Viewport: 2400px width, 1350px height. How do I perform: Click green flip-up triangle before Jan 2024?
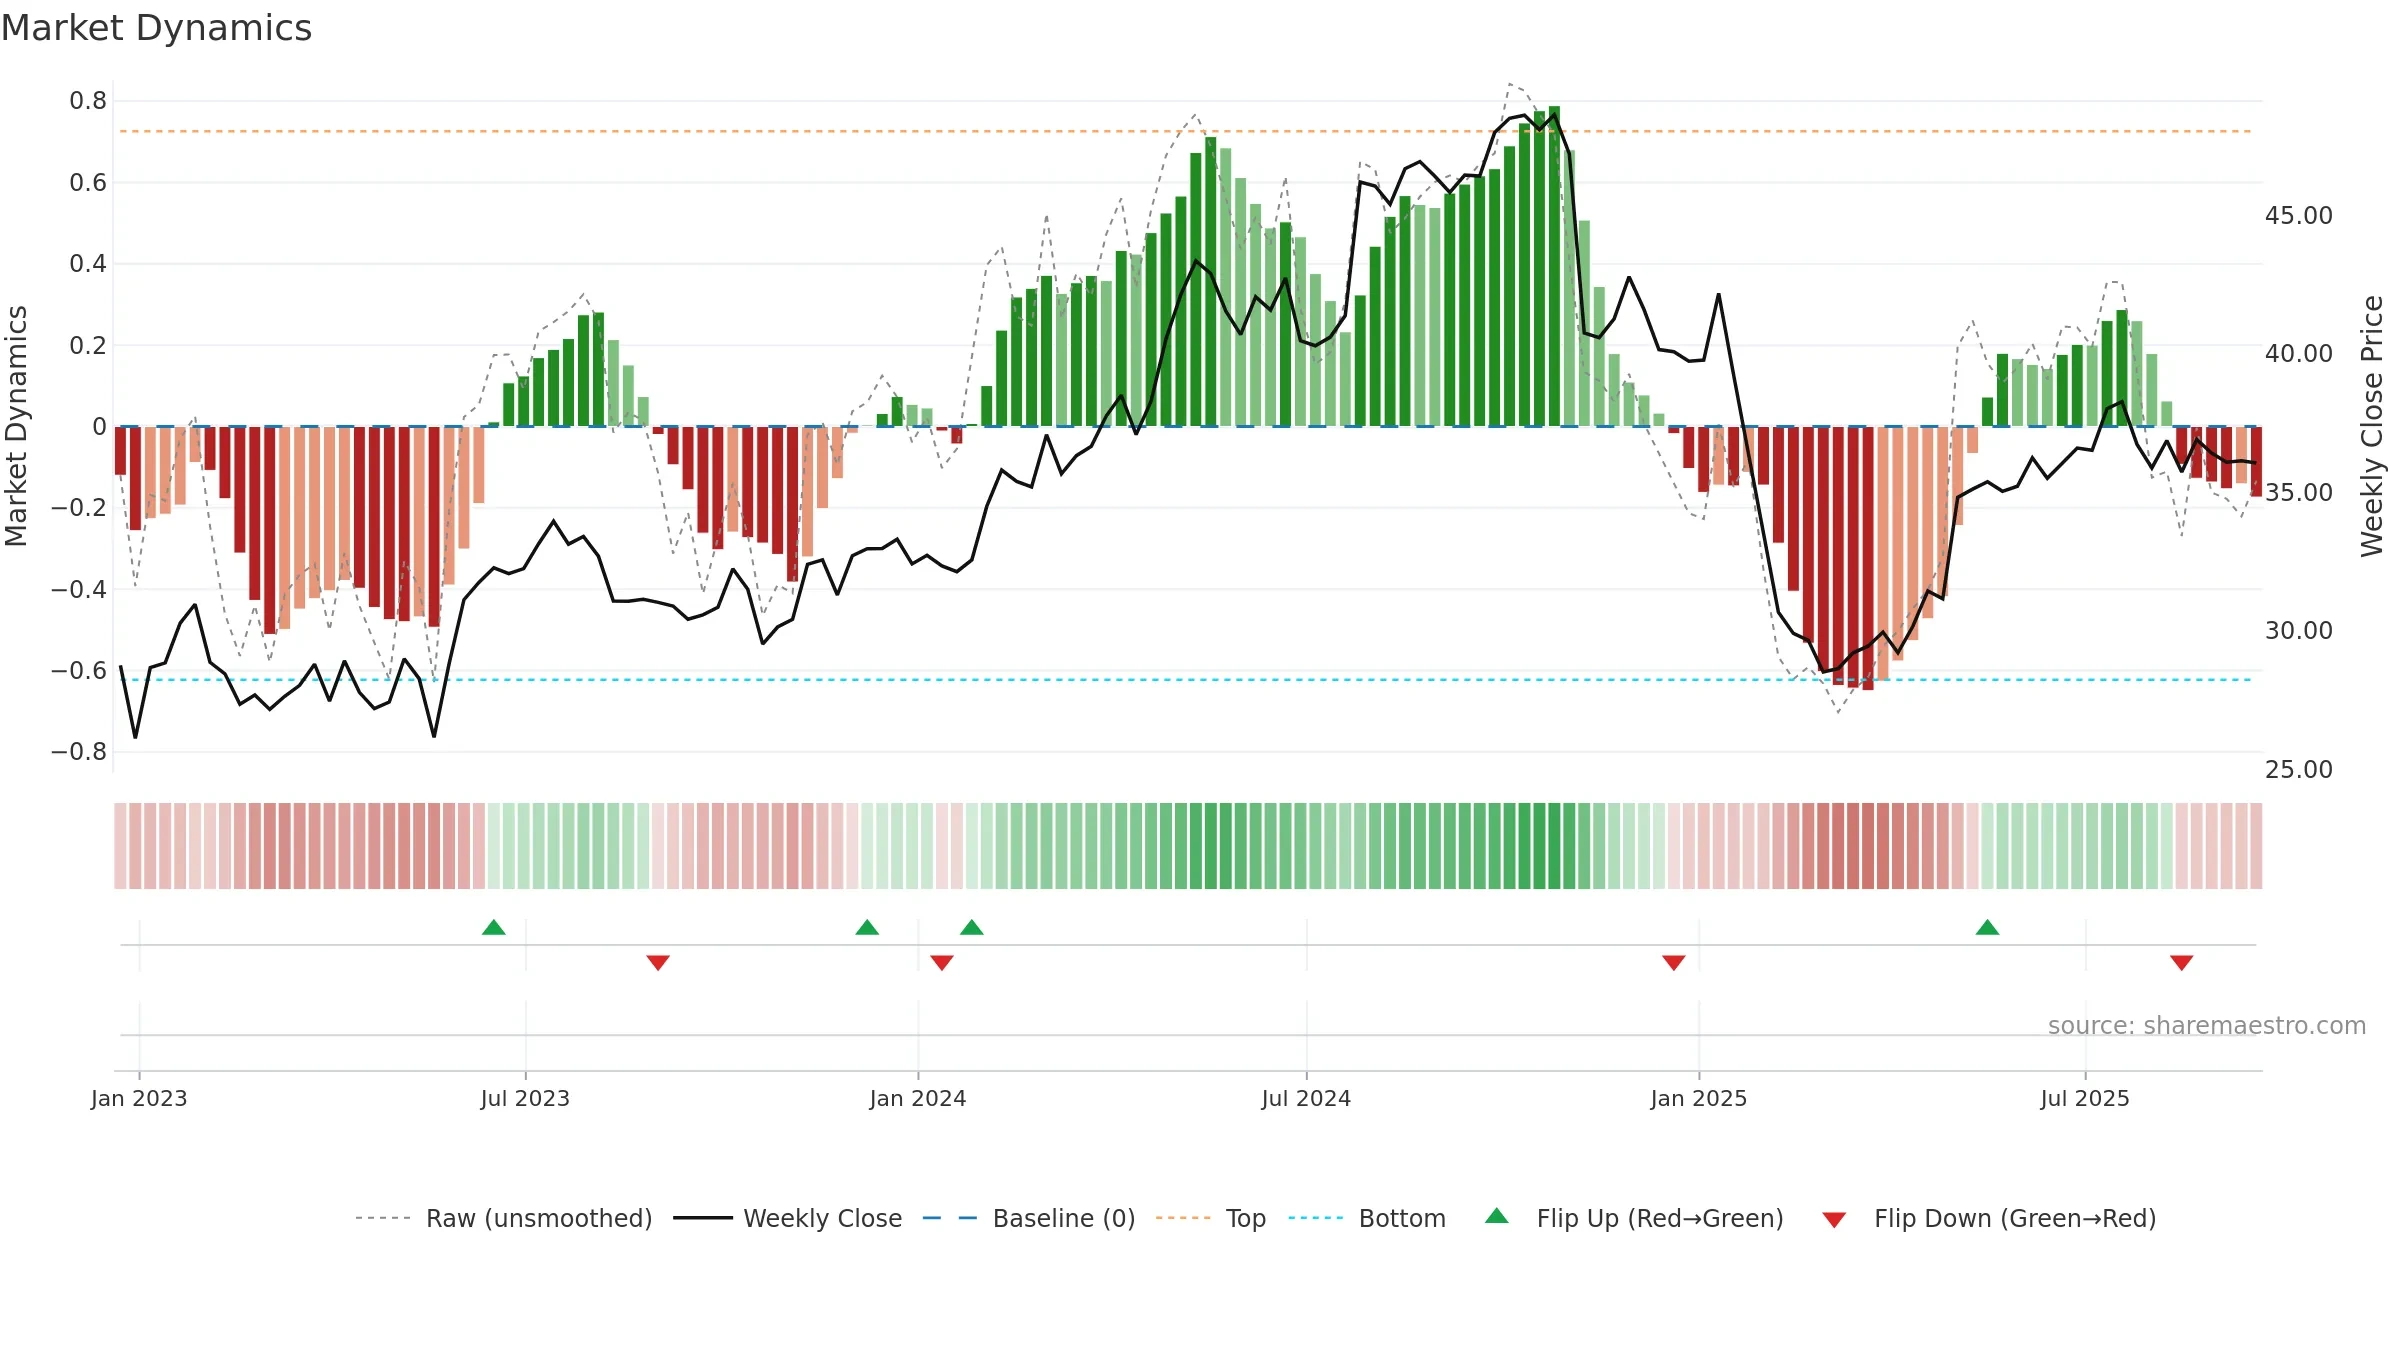click(x=867, y=928)
